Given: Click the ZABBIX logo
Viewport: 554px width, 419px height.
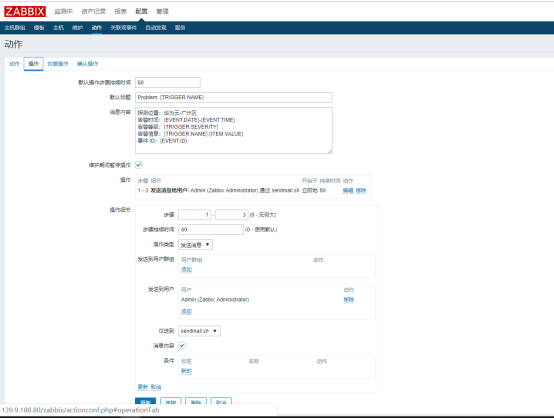Looking at the screenshot, I should [25, 11].
